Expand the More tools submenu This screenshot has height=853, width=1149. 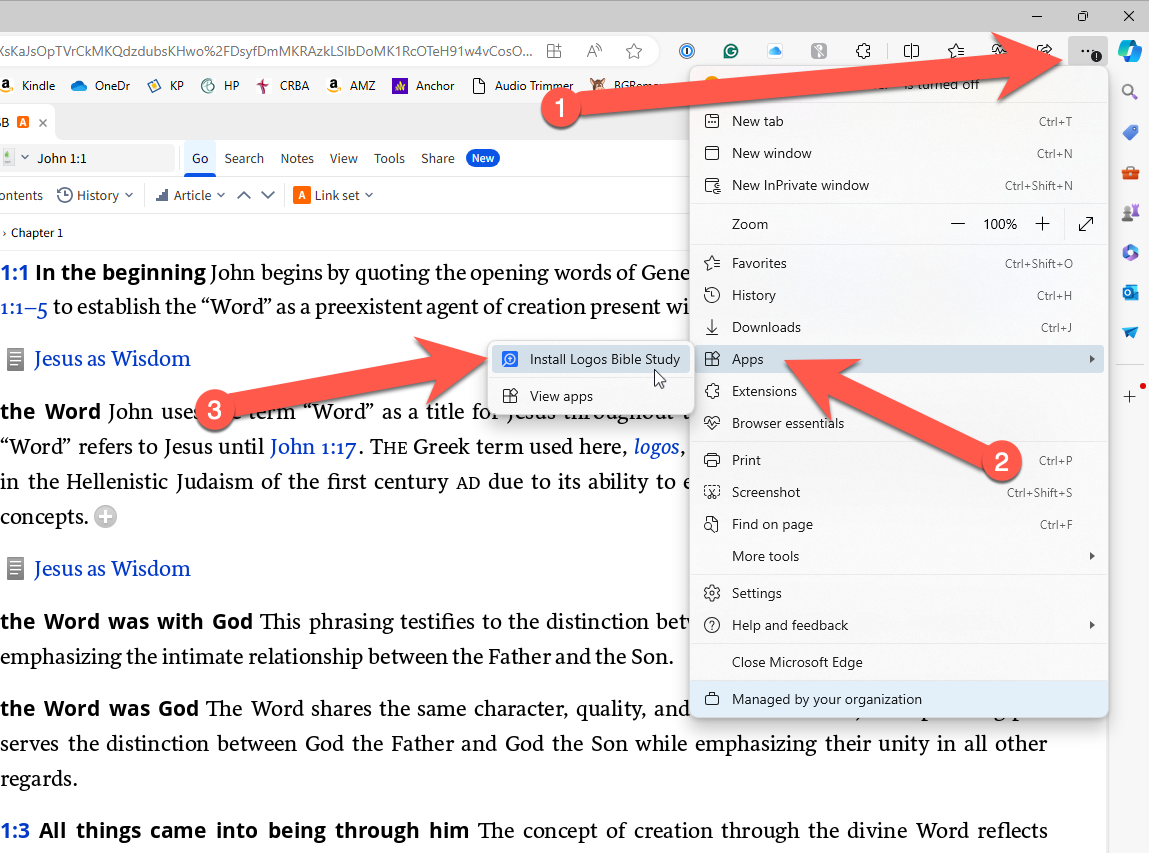[899, 556]
